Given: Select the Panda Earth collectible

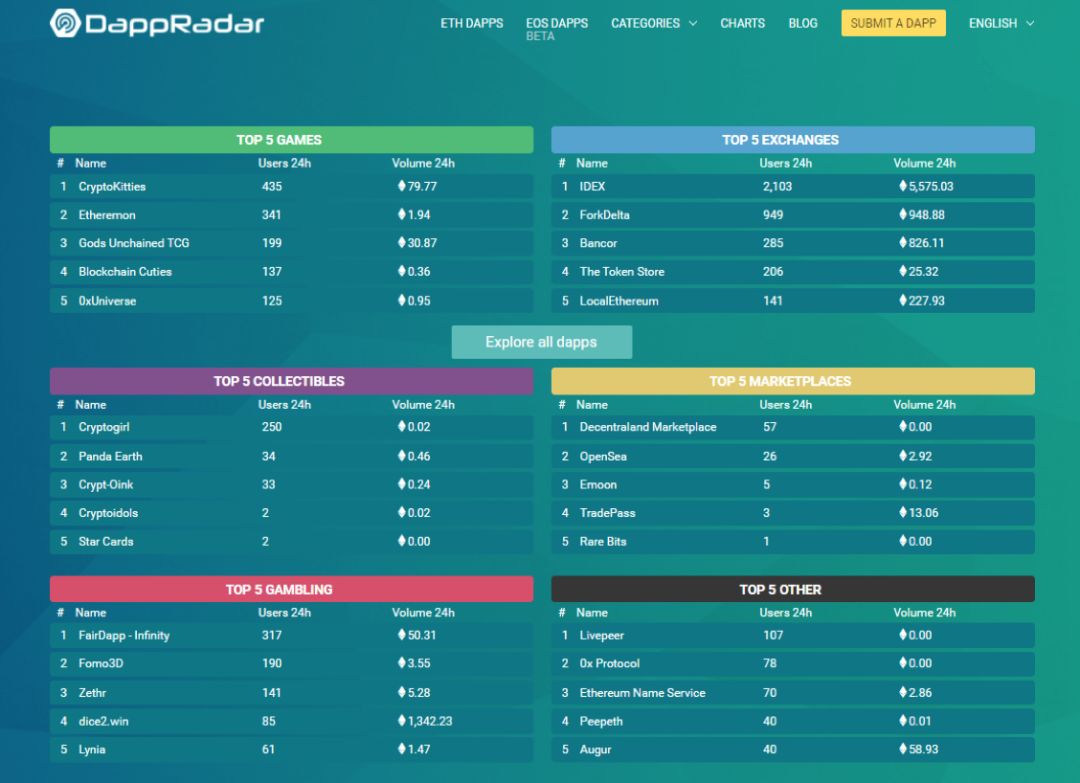Looking at the screenshot, I should [x=110, y=456].
